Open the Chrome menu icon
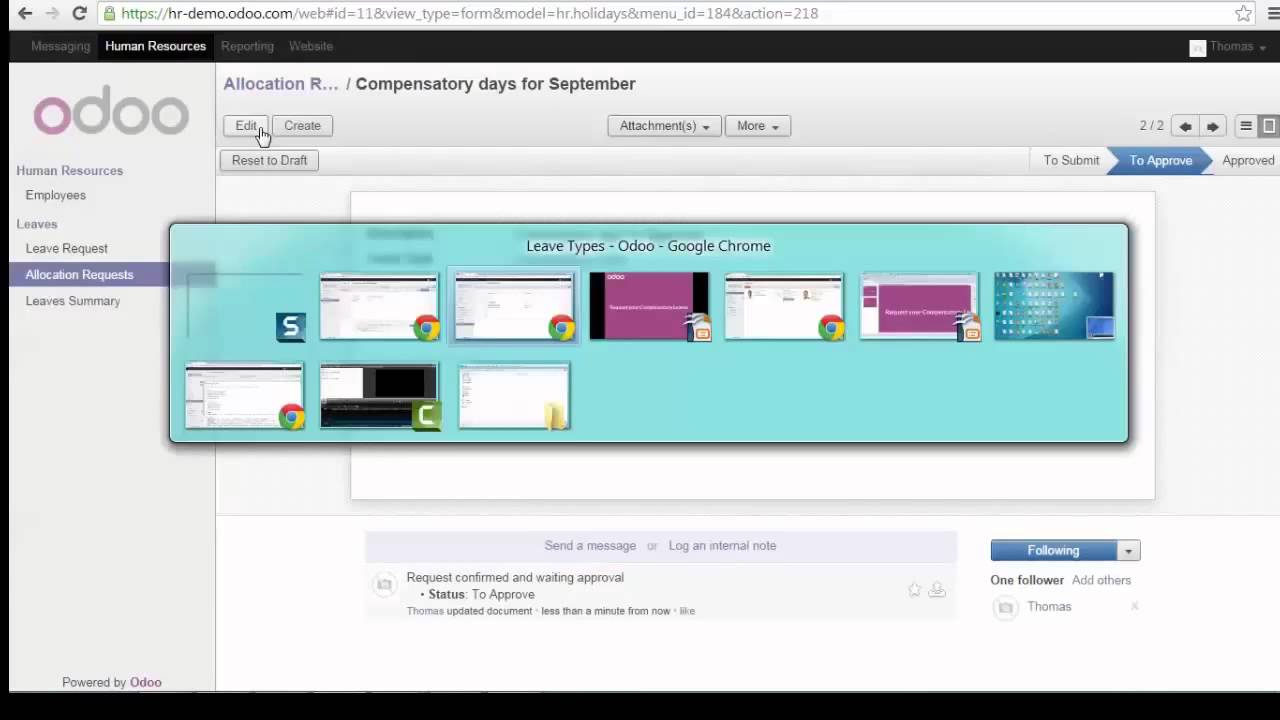Image resolution: width=1280 pixels, height=720 pixels. [x=1274, y=14]
